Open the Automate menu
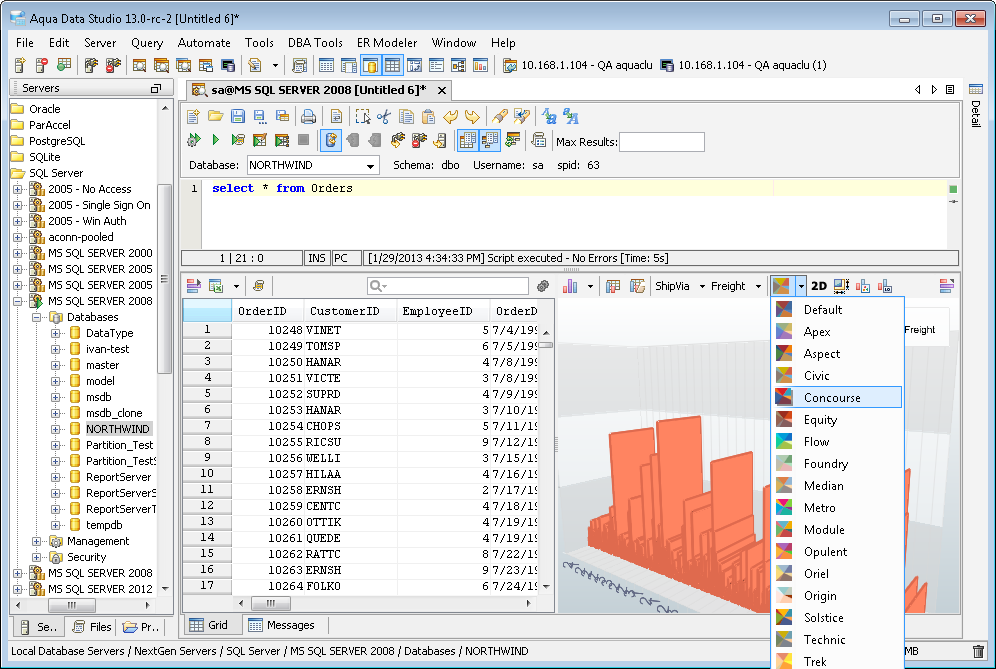The width and height of the screenshot is (996, 669). click(x=204, y=43)
